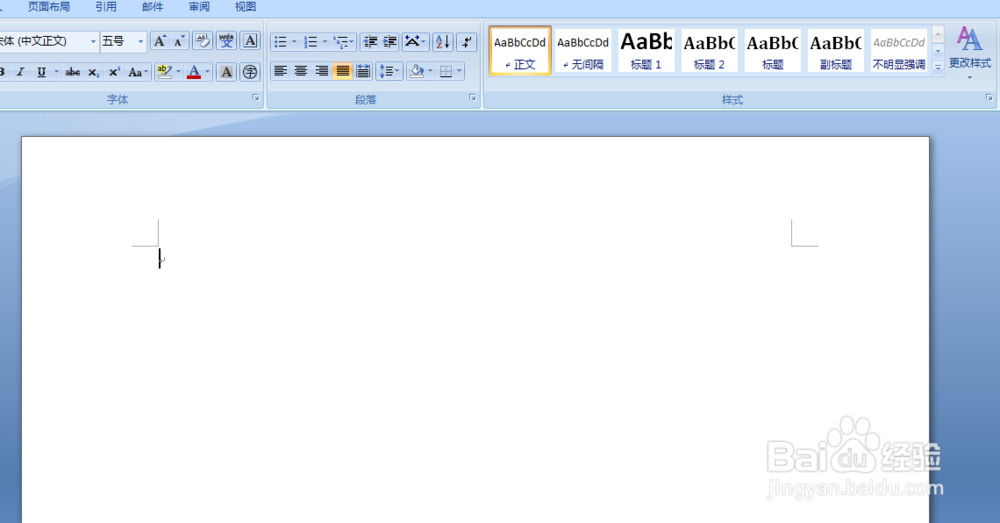Viewport: 1000px width, 523px height.
Task: Apply the 不明显强调 style
Action: pyautogui.click(x=899, y=50)
